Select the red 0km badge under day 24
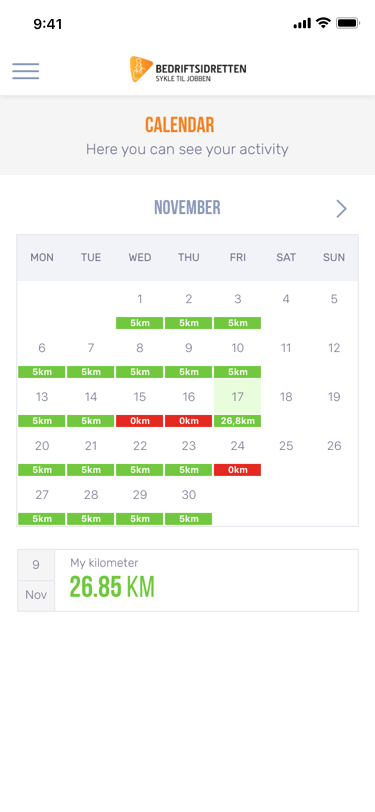The width and height of the screenshot is (375, 812). tap(238, 470)
